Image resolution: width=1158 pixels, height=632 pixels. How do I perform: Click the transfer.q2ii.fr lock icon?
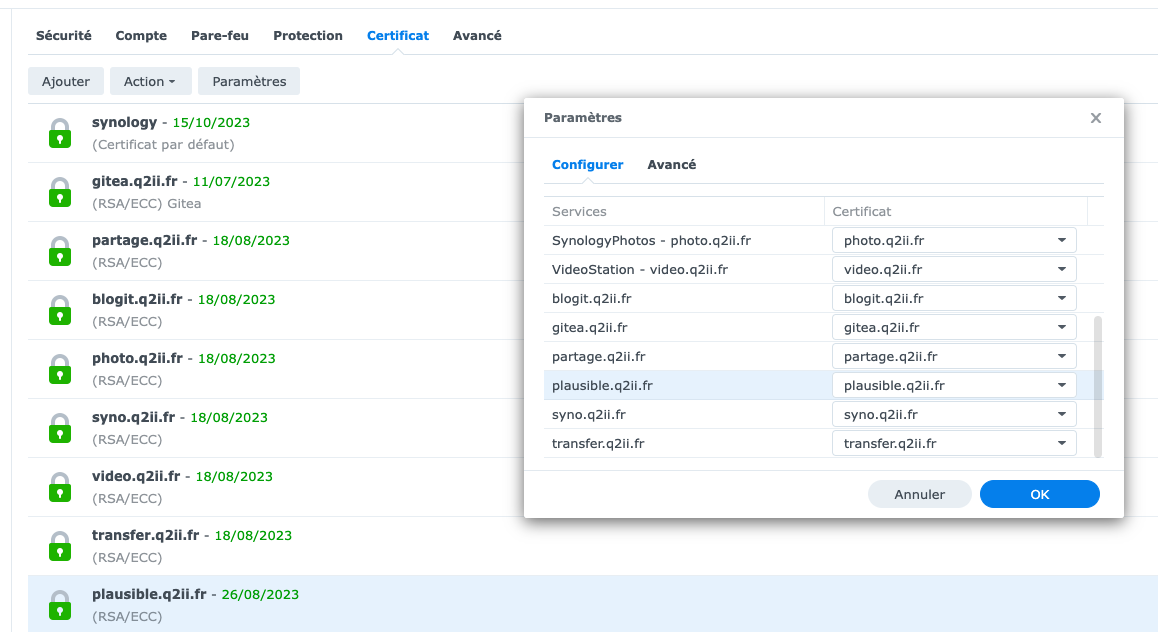[61, 546]
